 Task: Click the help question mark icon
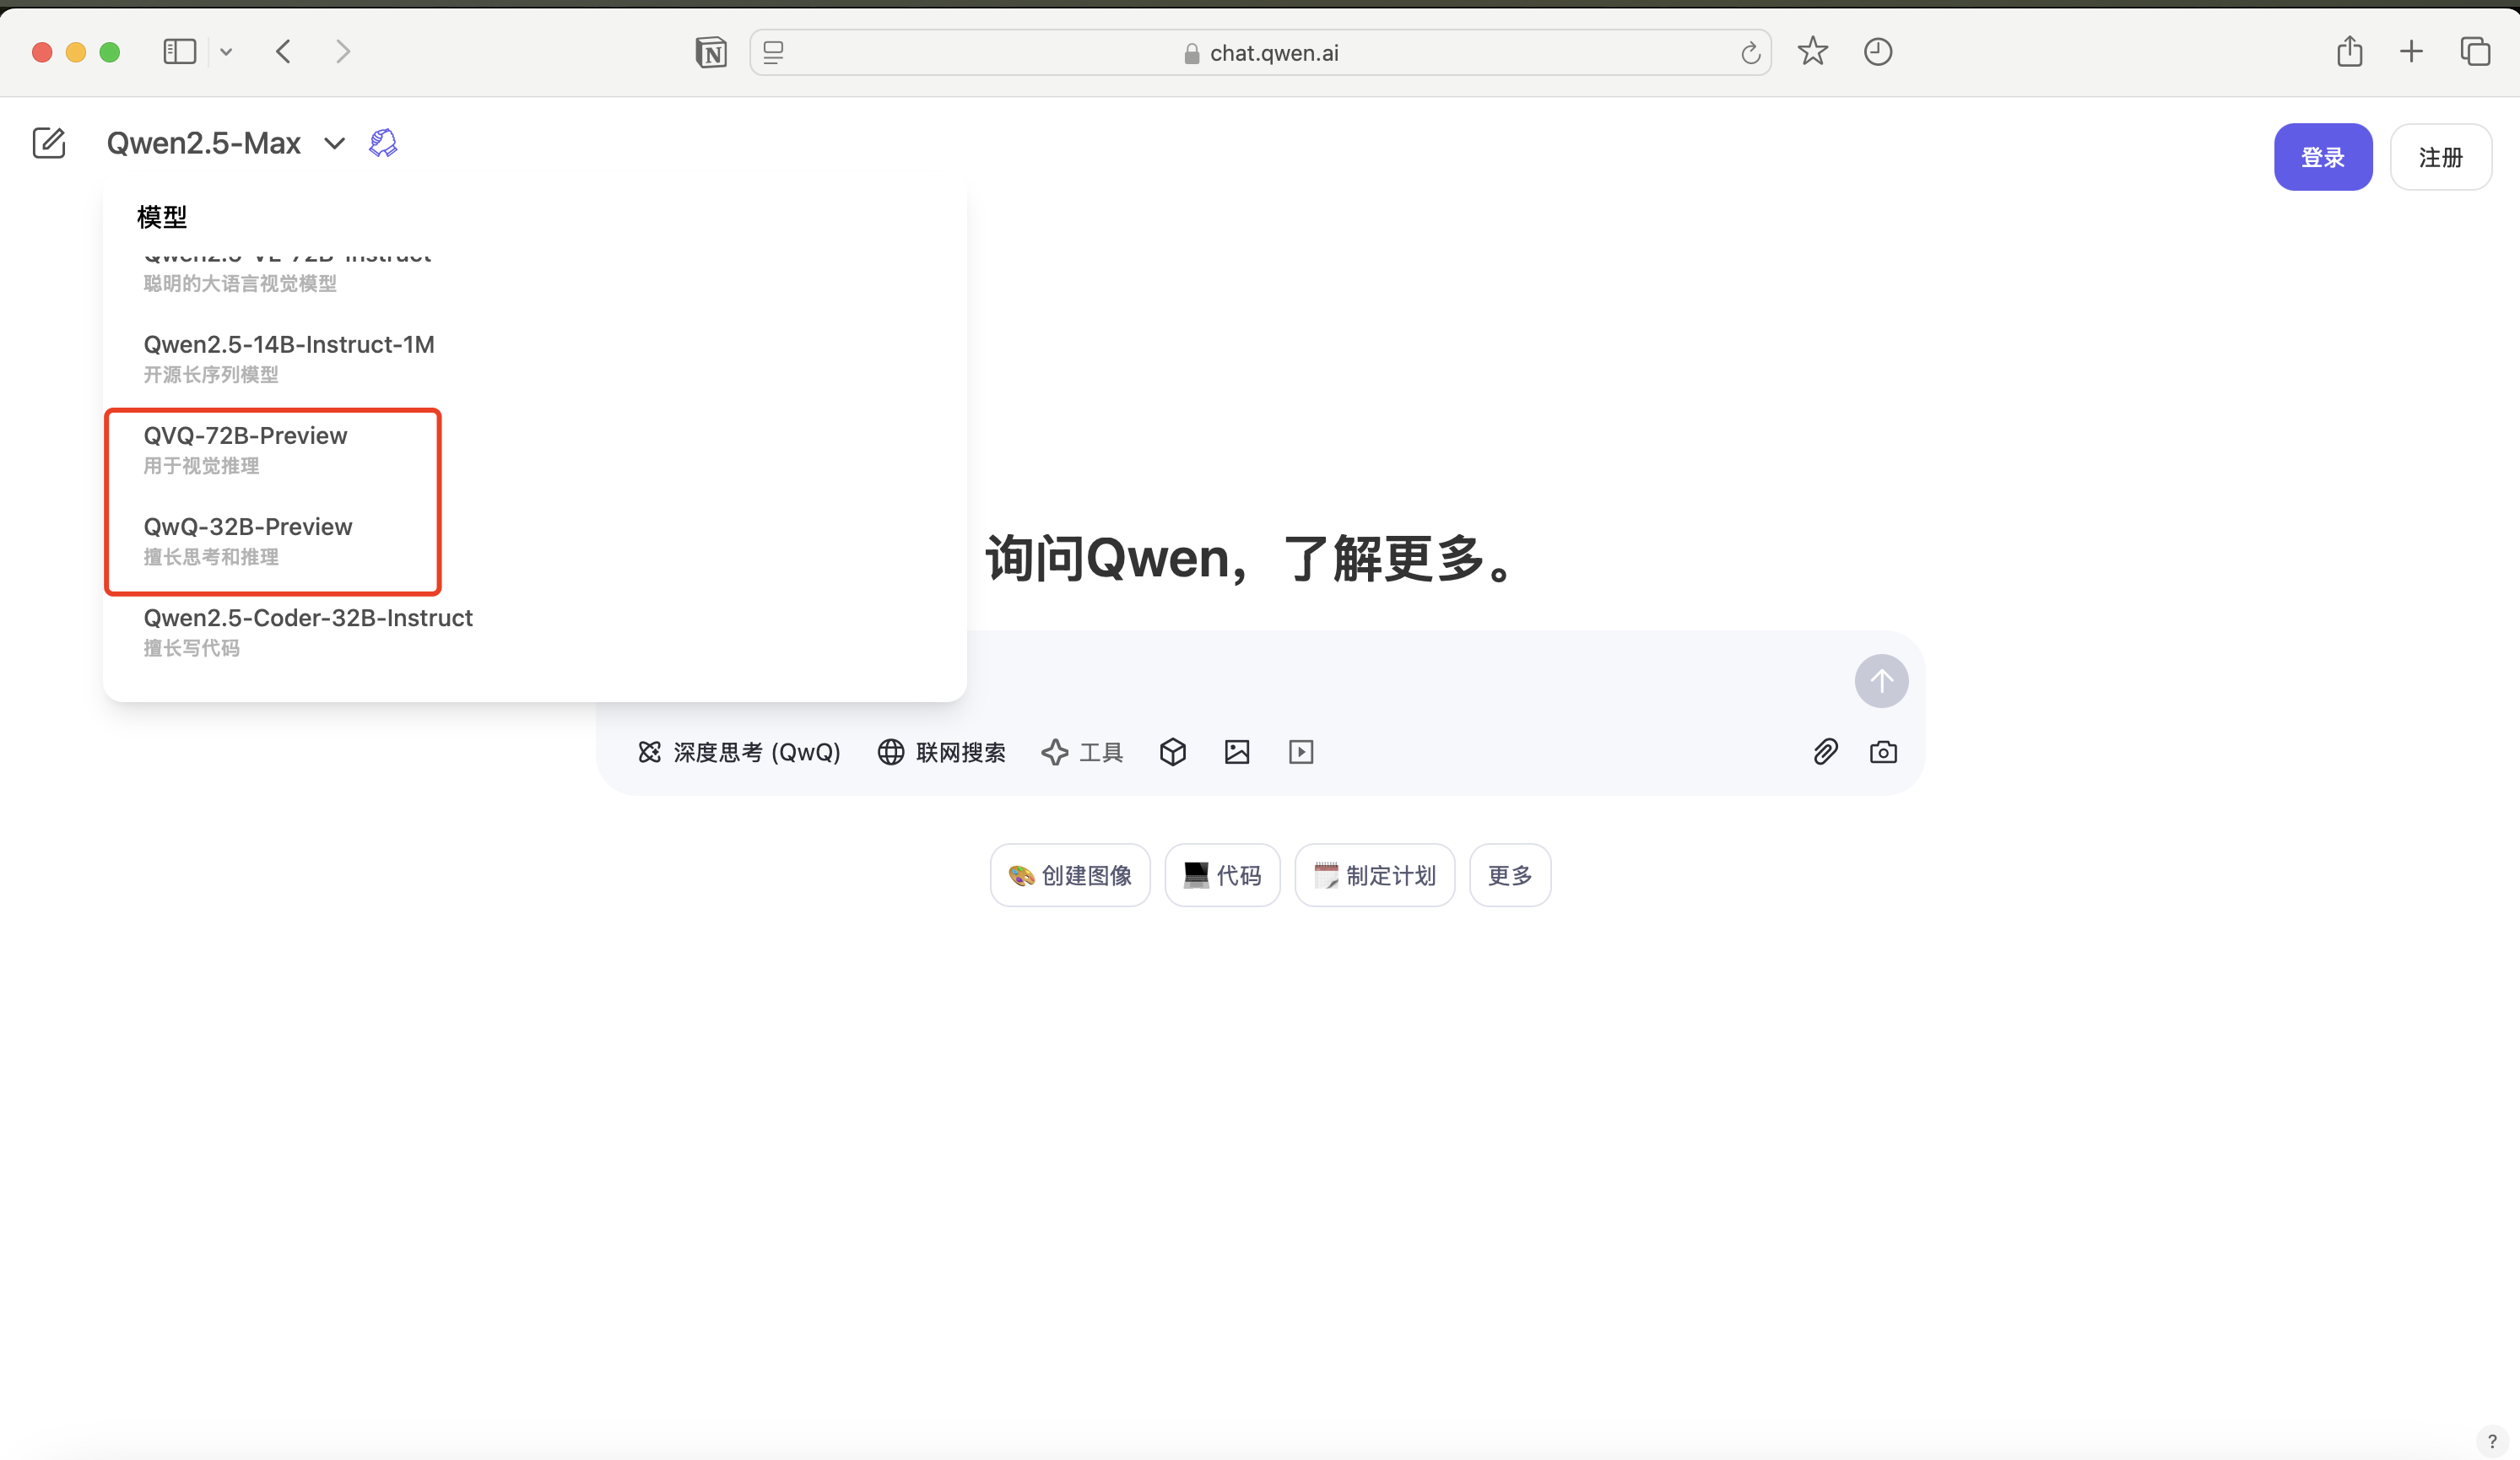2491,1441
